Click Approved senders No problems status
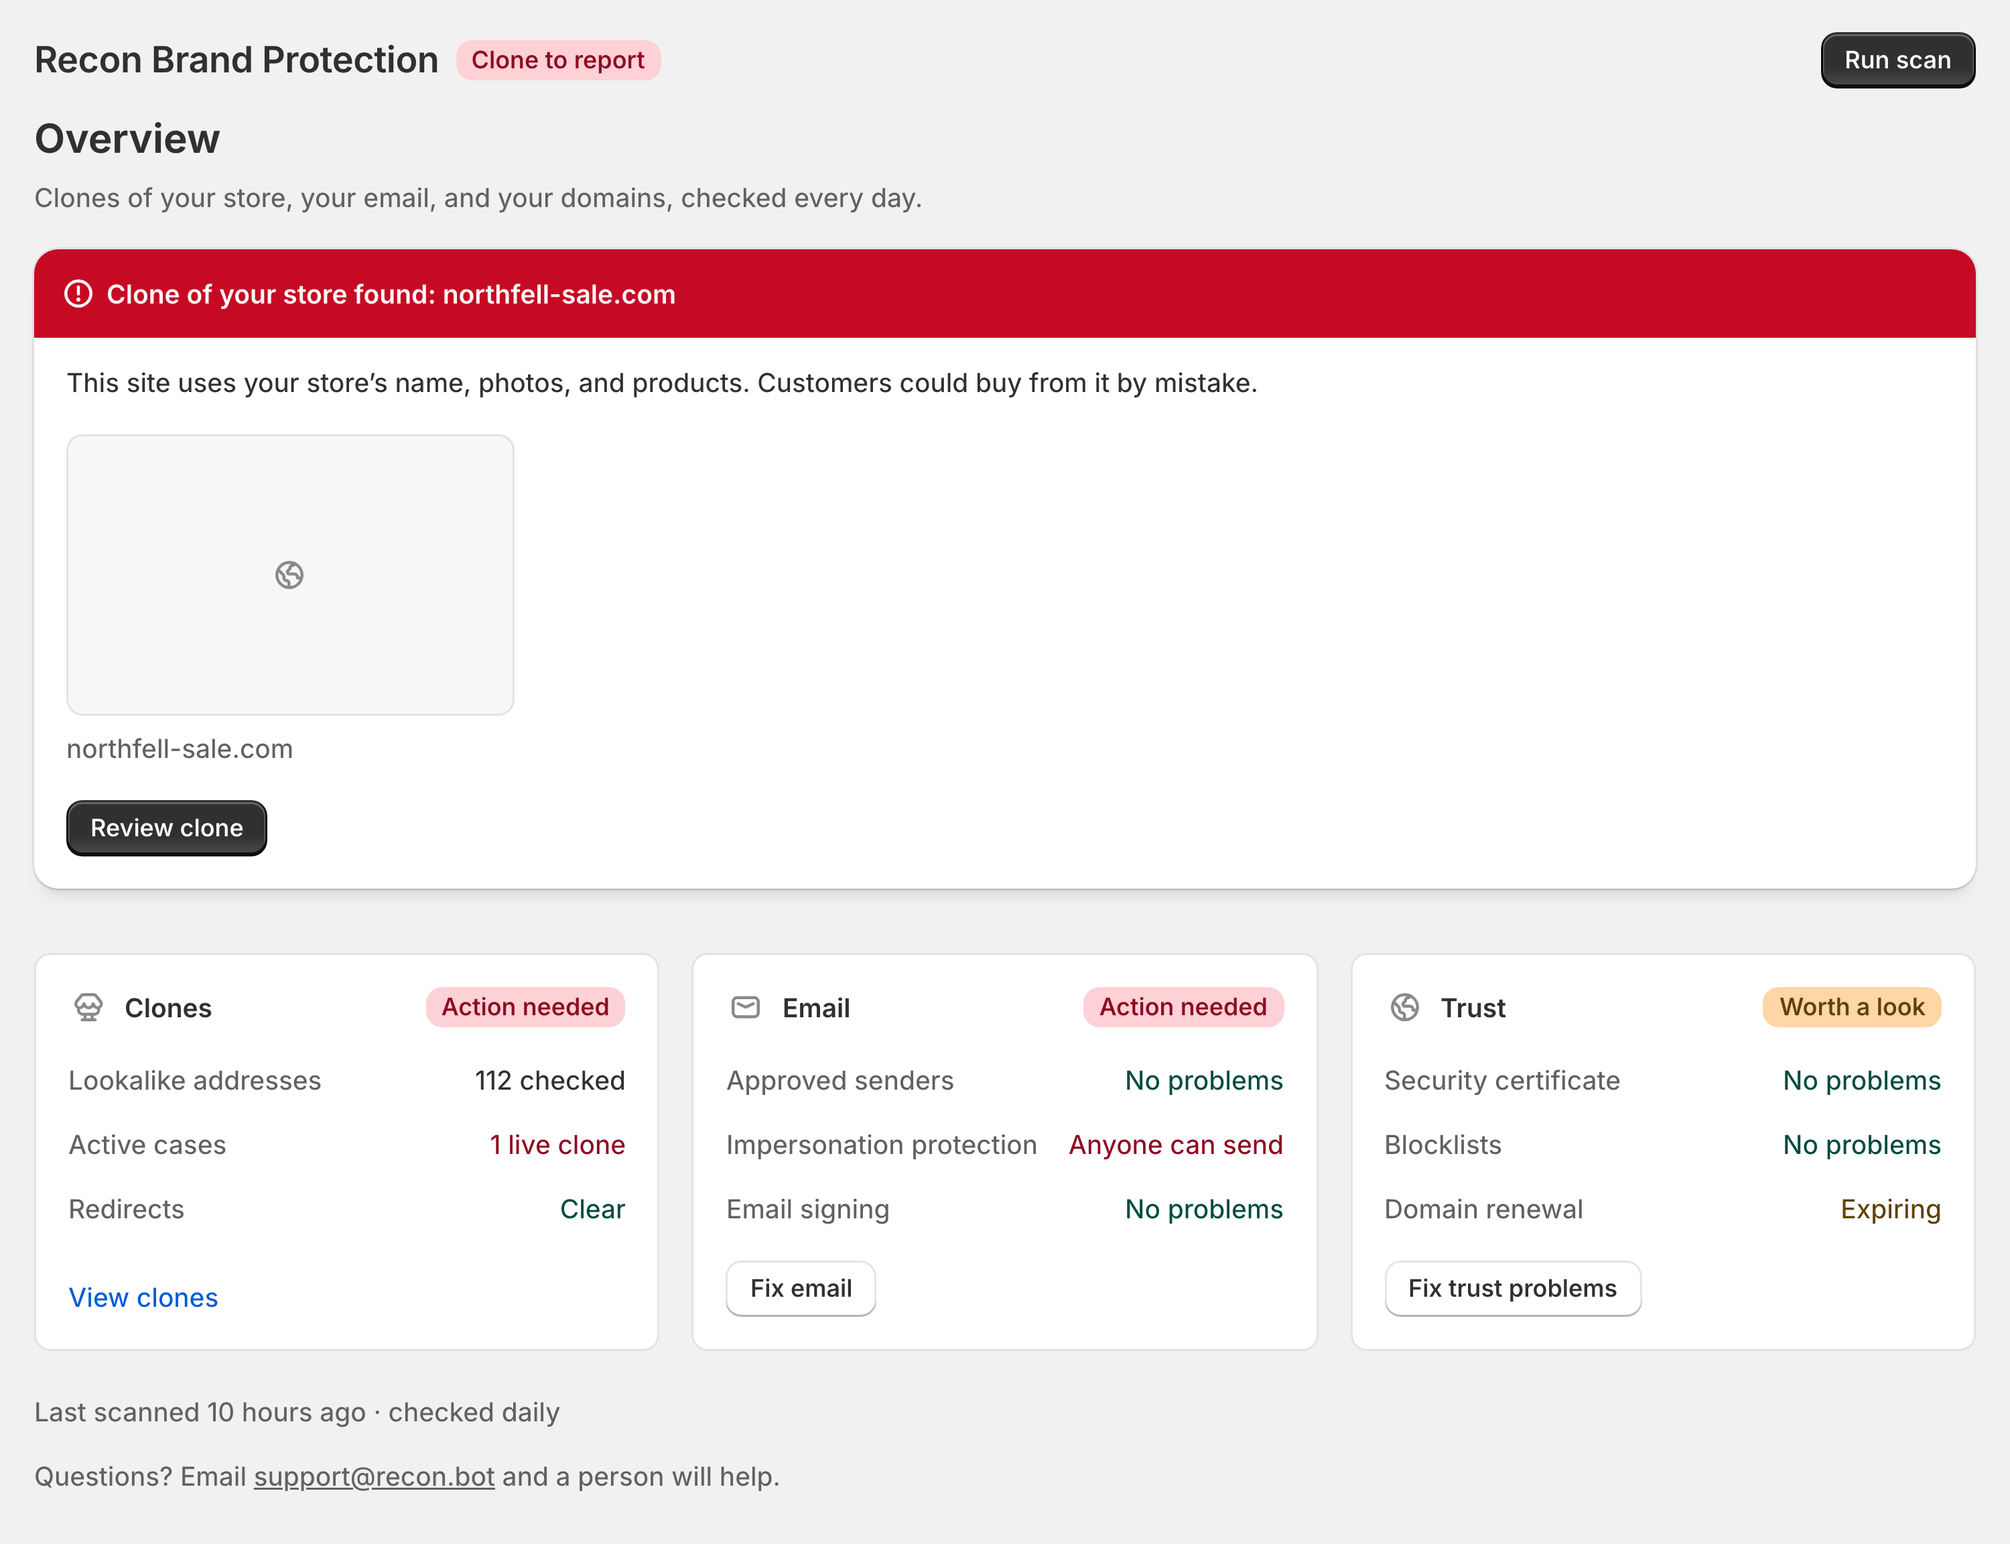This screenshot has width=2010, height=1544. (1204, 1081)
